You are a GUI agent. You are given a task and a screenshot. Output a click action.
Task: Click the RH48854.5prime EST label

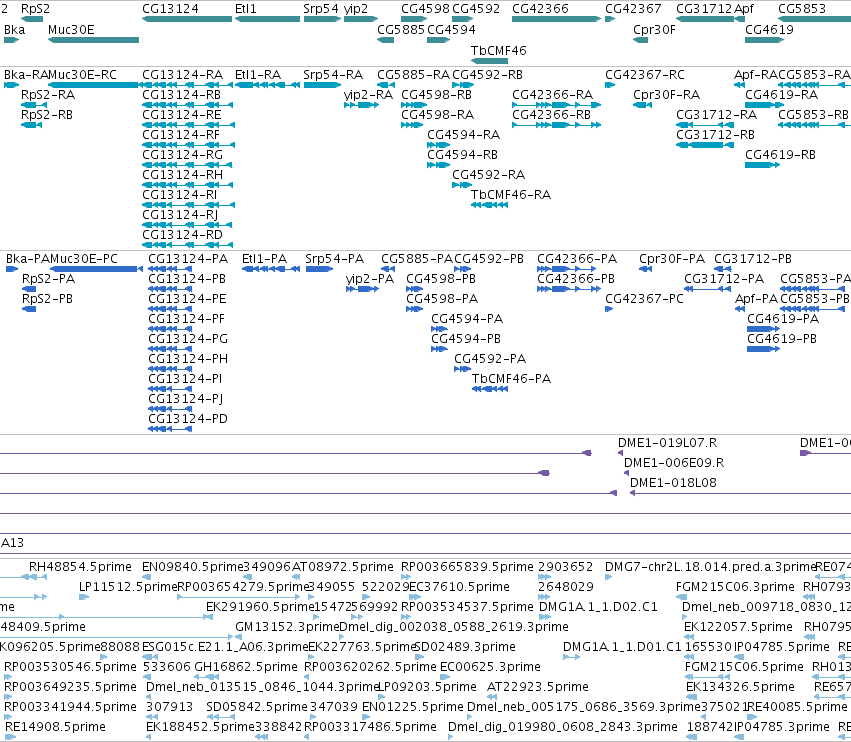point(80,567)
